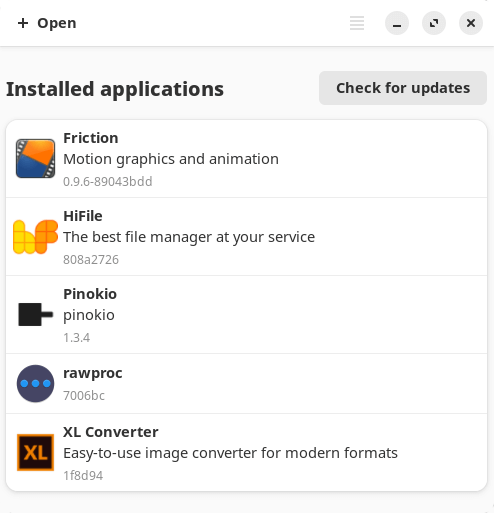
Task: Click the plus icon beside Open
Action: point(23,23)
